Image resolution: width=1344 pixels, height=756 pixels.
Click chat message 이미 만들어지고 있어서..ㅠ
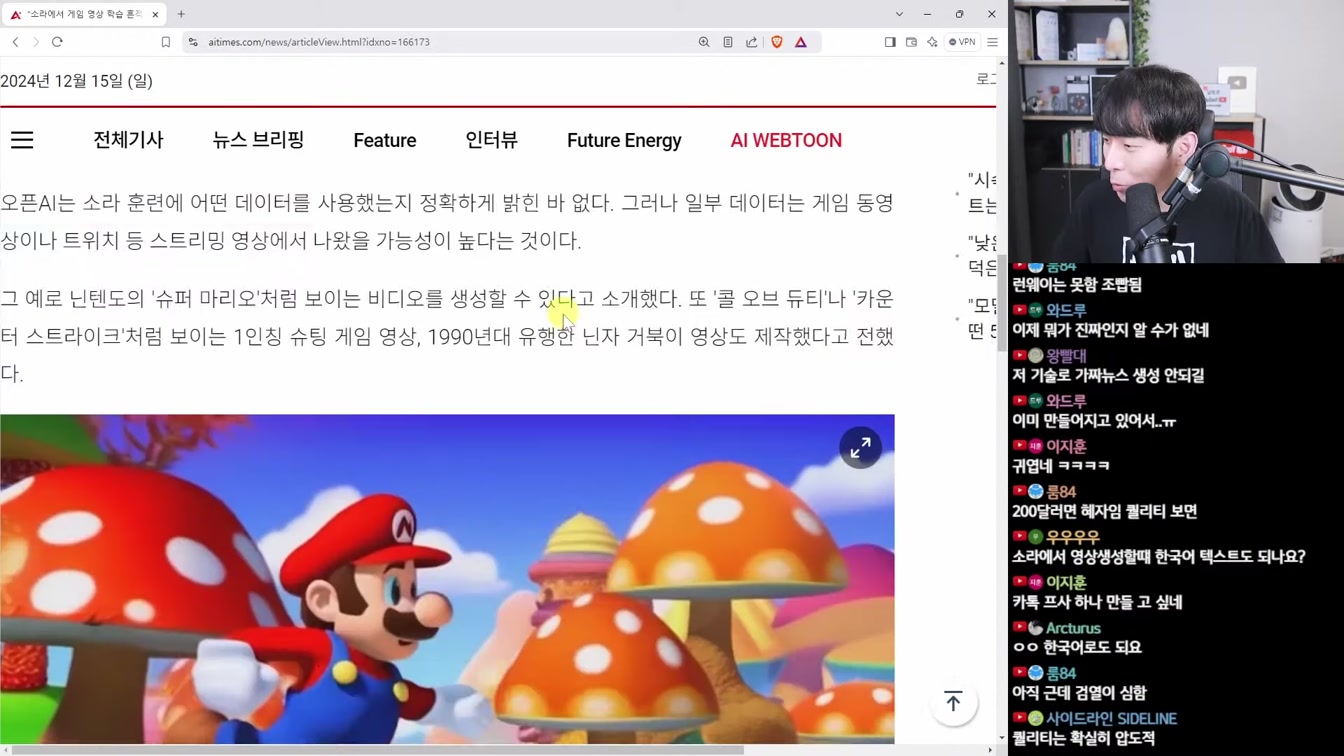coord(1094,421)
